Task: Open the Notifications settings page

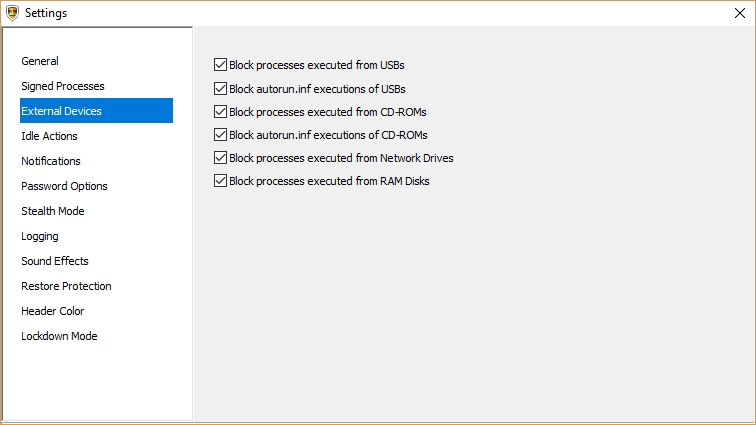Action: pos(51,161)
